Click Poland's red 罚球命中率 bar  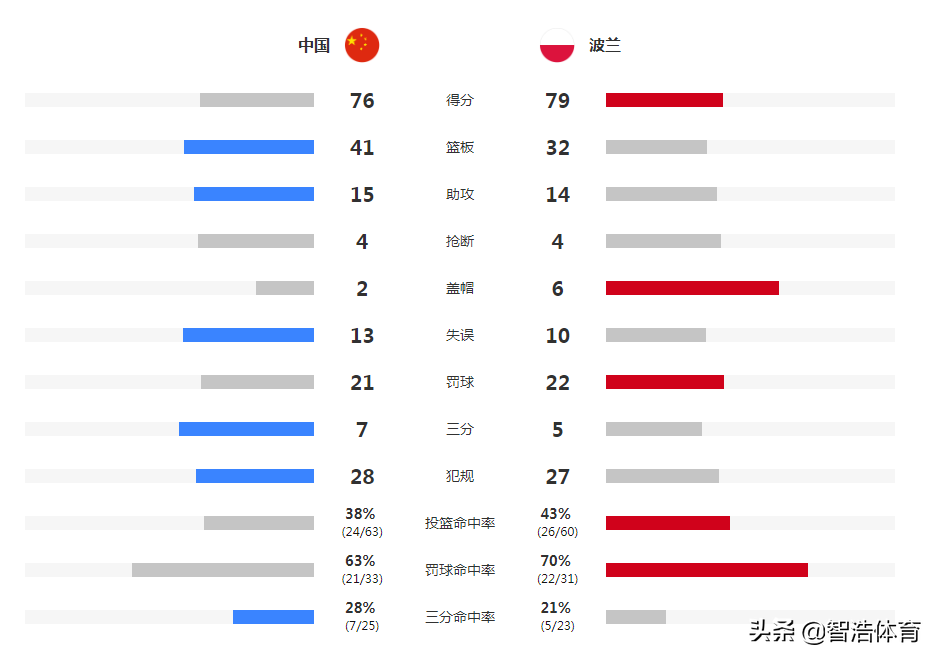coord(707,570)
